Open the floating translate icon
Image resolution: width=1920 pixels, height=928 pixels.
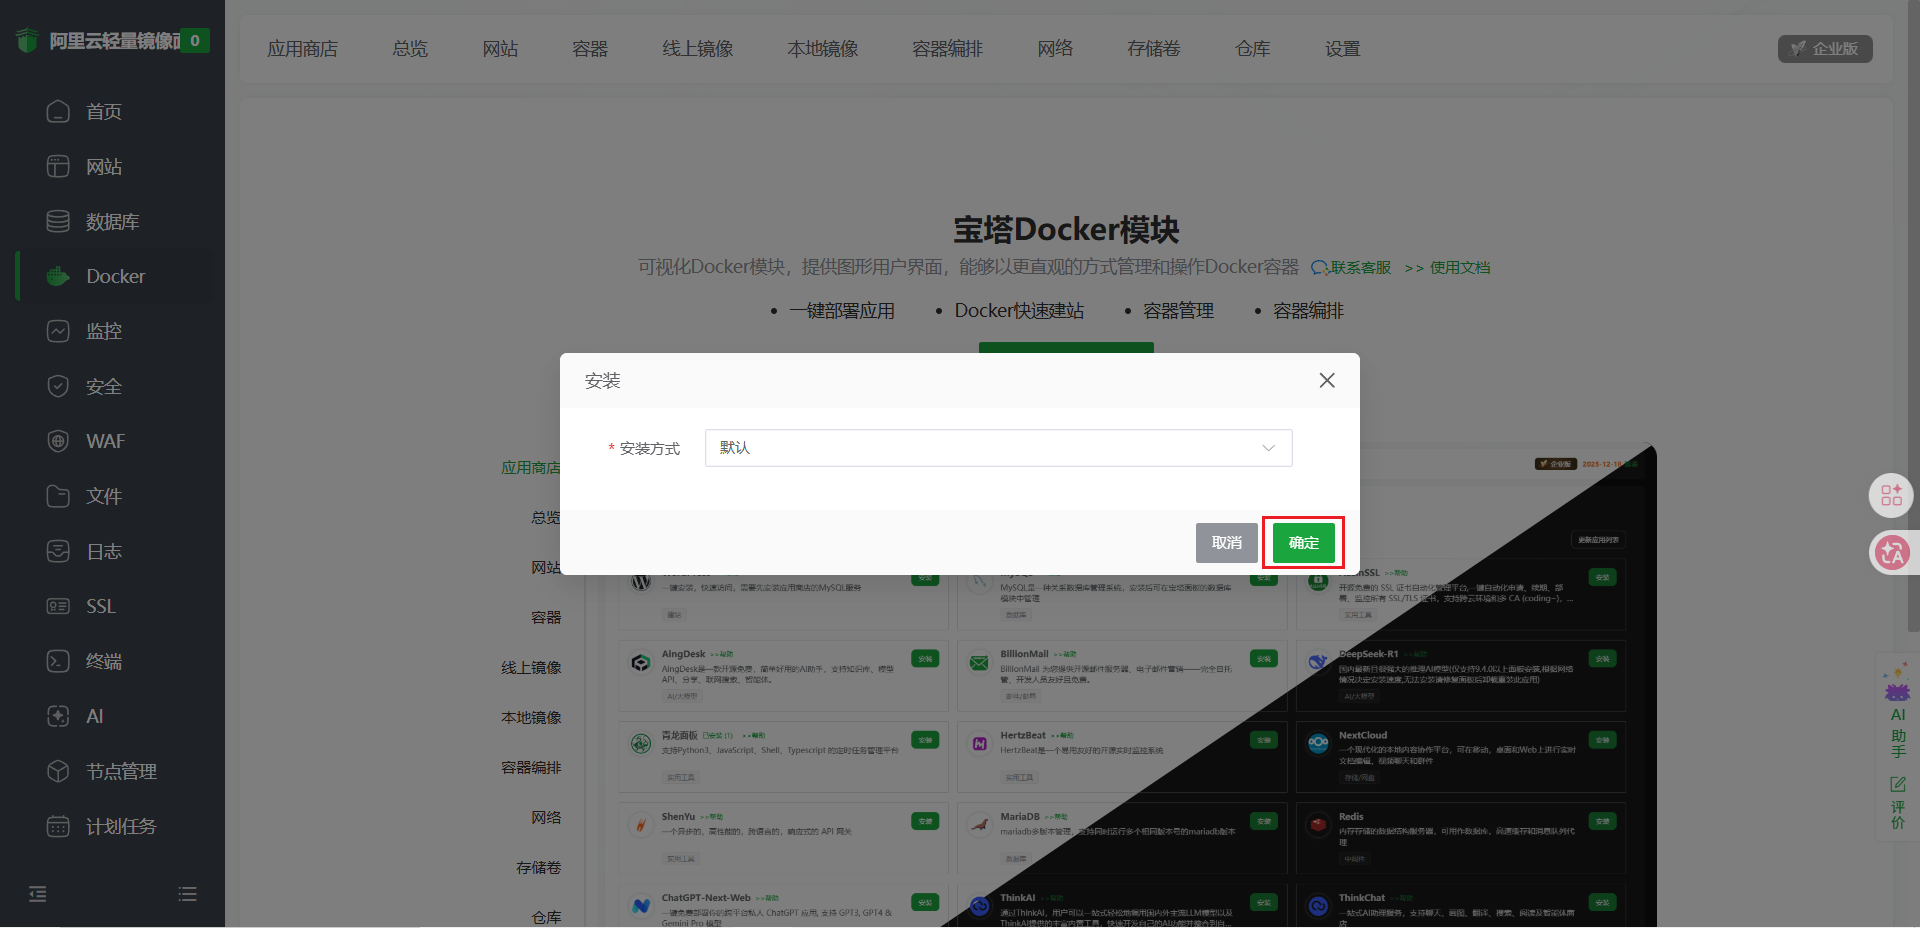[1891, 552]
